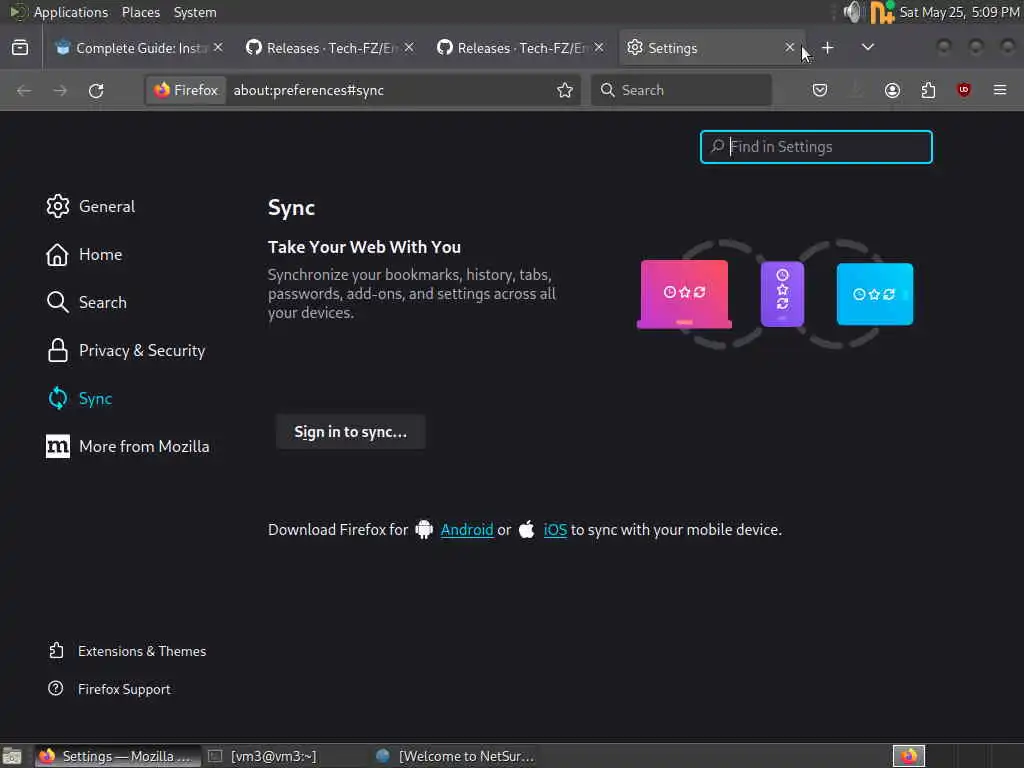This screenshot has width=1024, height=768.
Task: Click show desktop taskbar icon
Action: click(12, 756)
